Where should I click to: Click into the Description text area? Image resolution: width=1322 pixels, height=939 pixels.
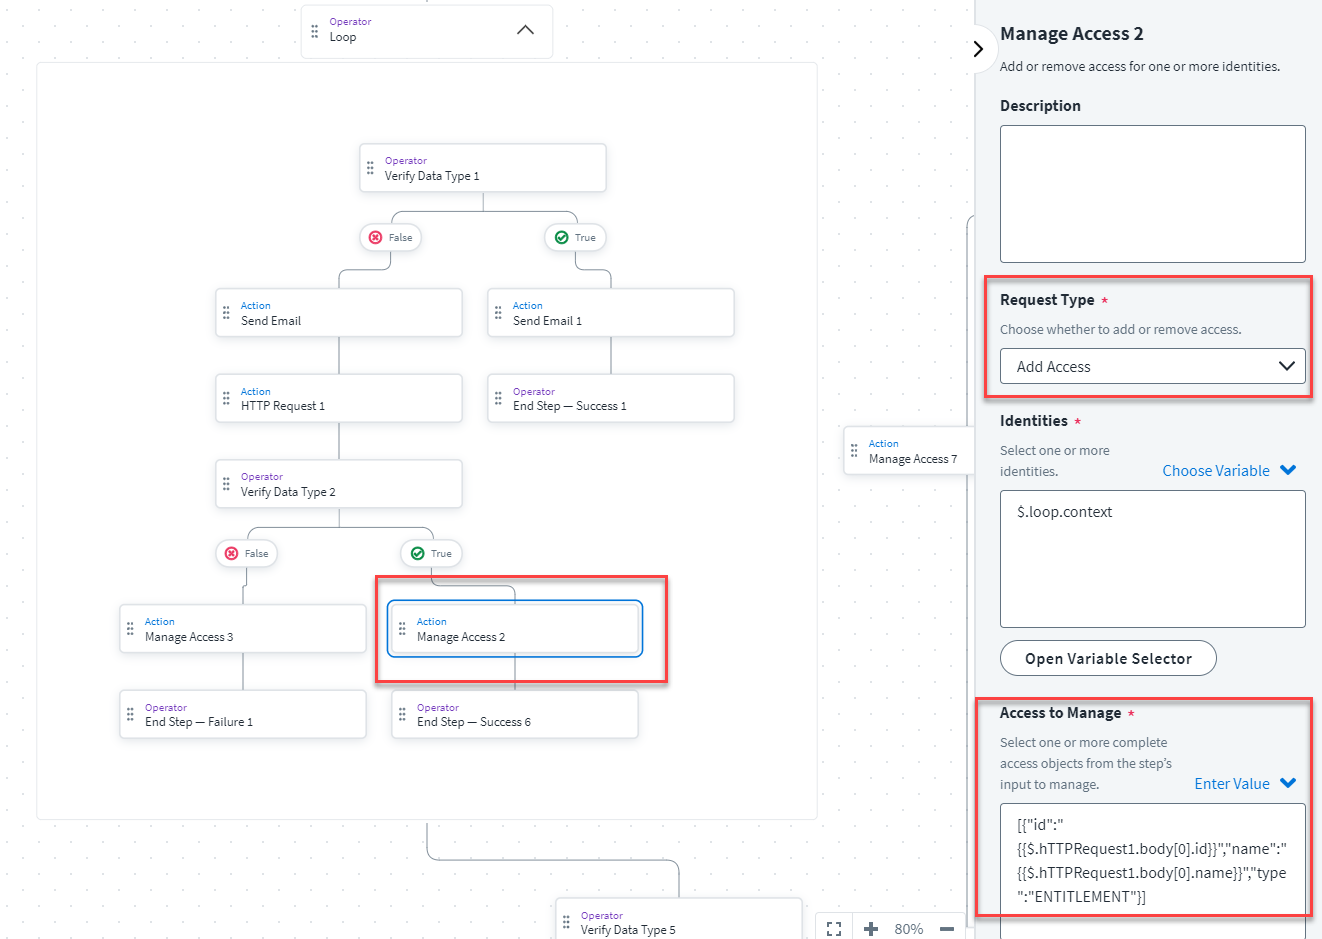coord(1152,194)
